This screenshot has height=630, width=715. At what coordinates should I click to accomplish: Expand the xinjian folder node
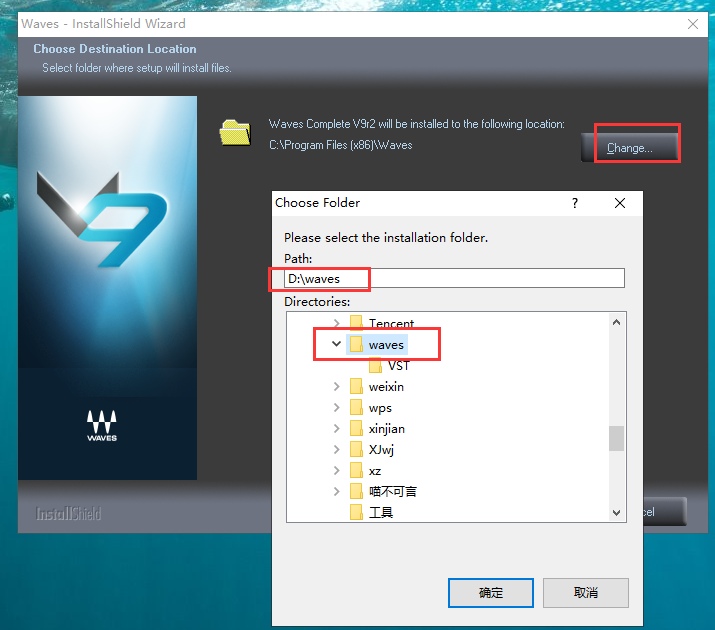(336, 429)
